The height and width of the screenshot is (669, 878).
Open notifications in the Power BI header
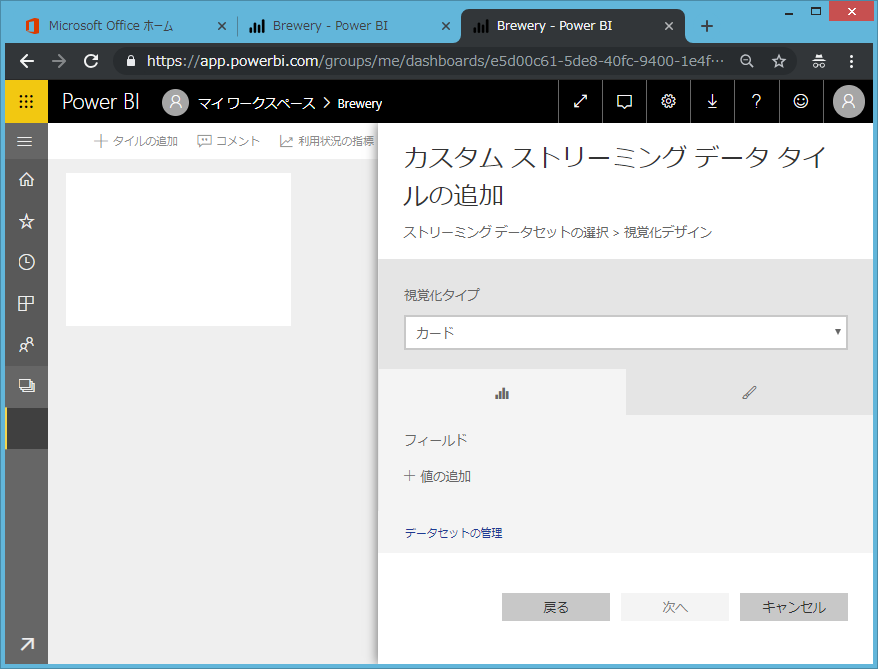[x=624, y=101]
